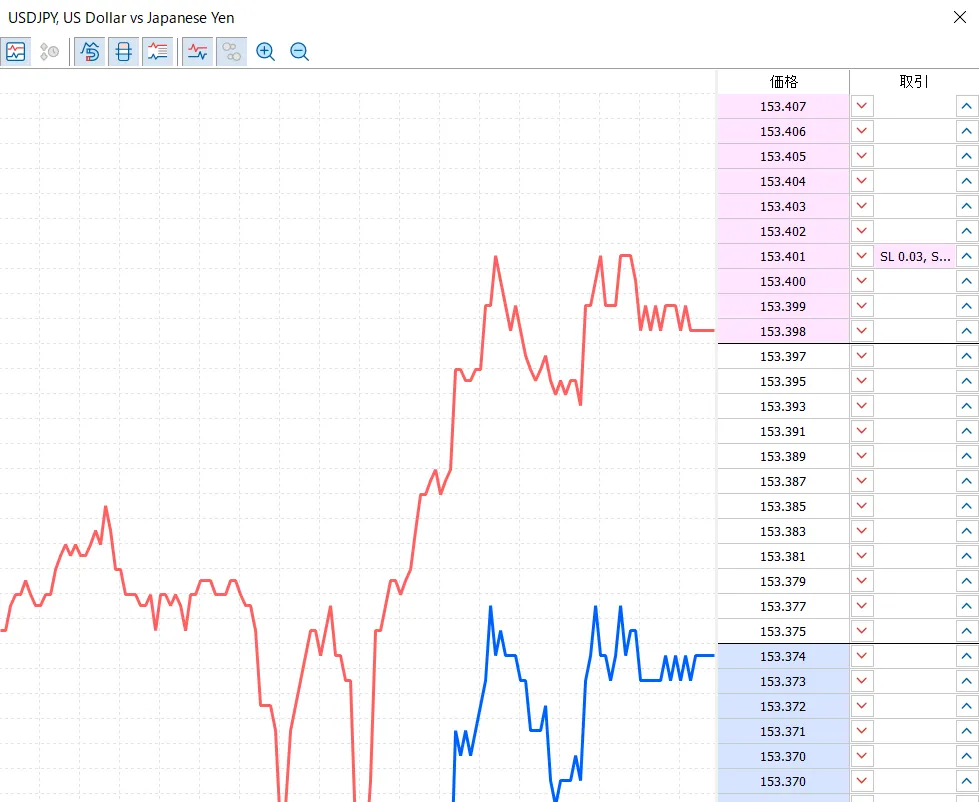
Task: Click the 取引 column header
Action: click(914, 82)
